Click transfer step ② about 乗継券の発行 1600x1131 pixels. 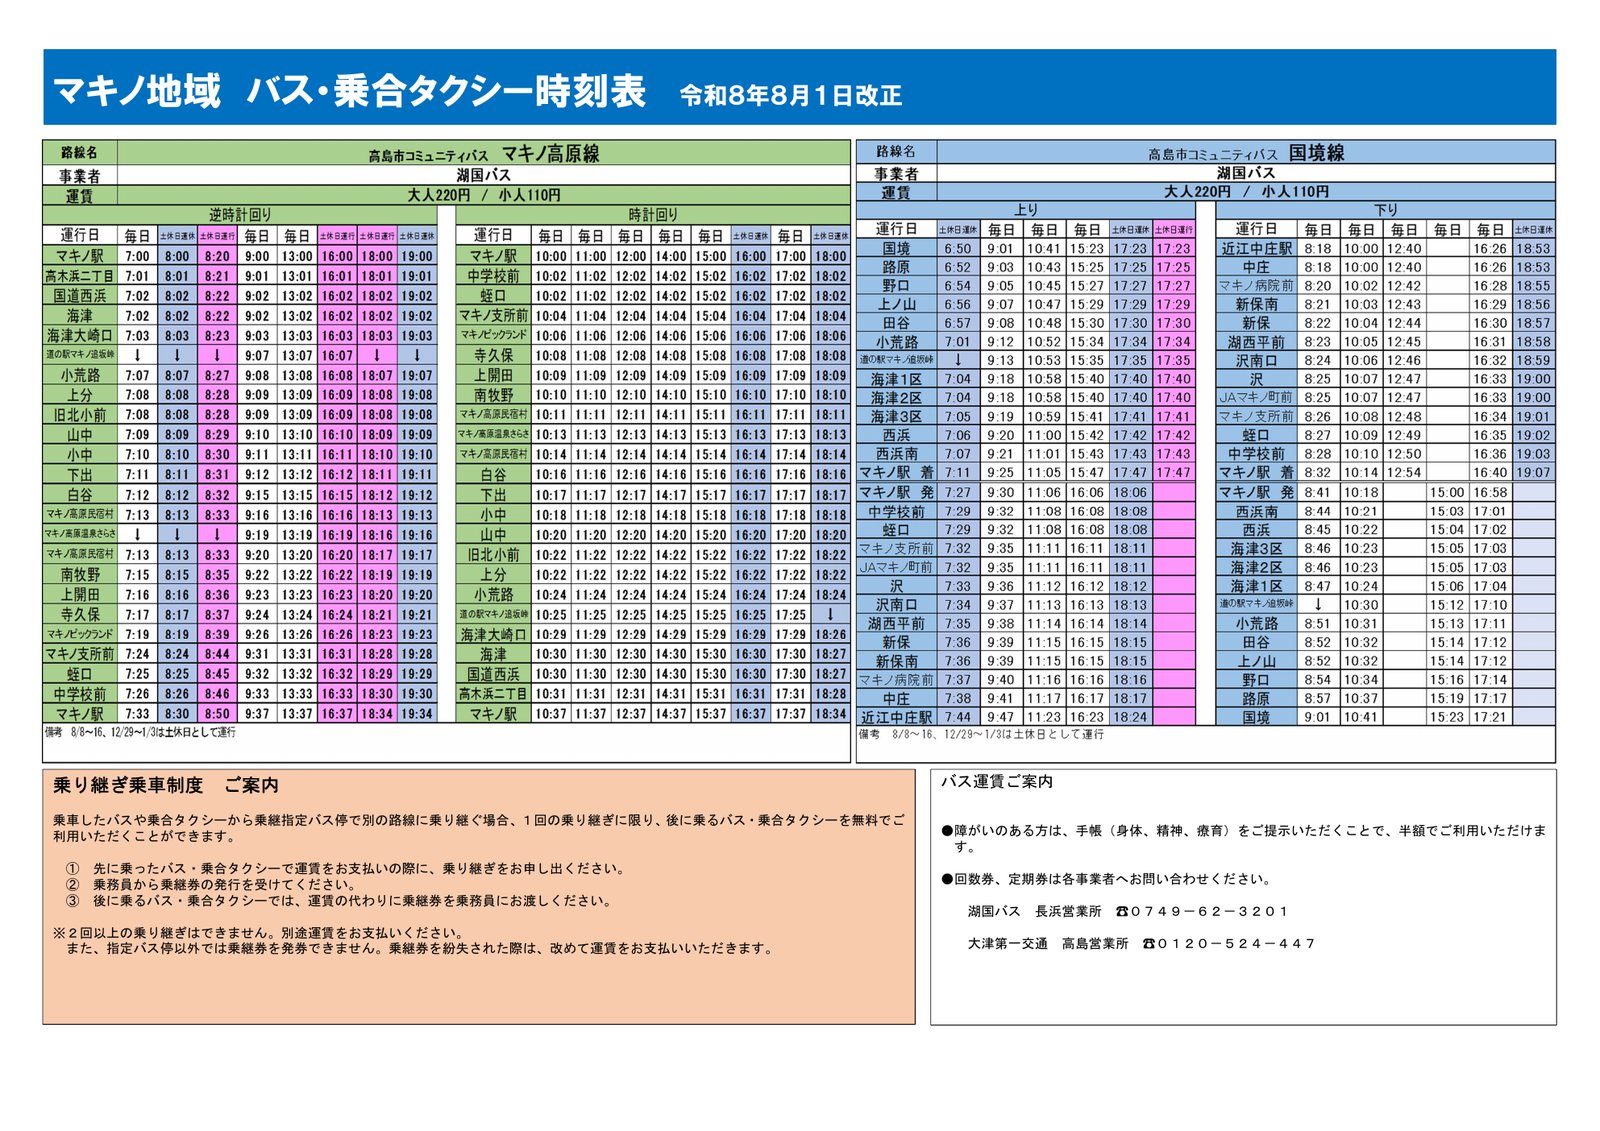(x=210, y=885)
